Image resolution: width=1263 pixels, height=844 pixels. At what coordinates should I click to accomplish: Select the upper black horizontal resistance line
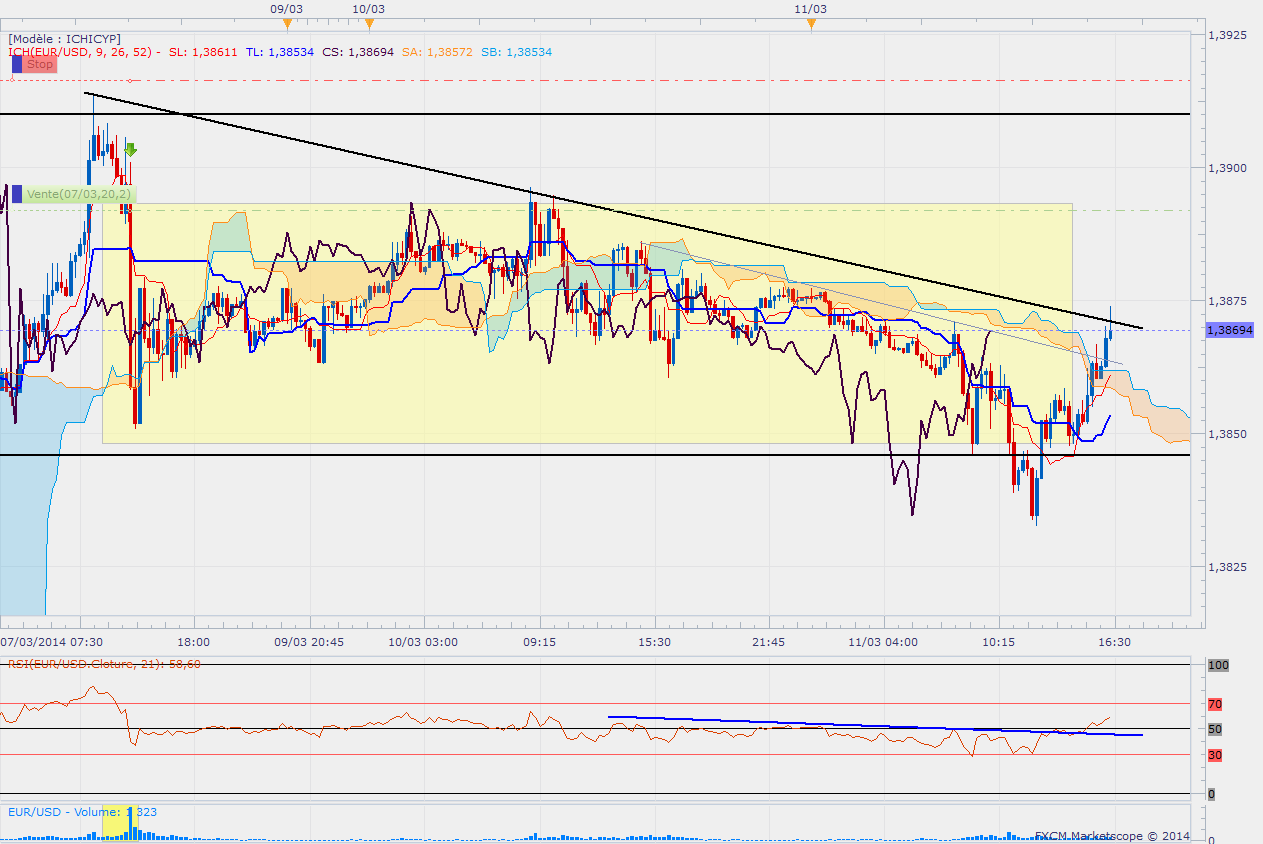pos(595,114)
